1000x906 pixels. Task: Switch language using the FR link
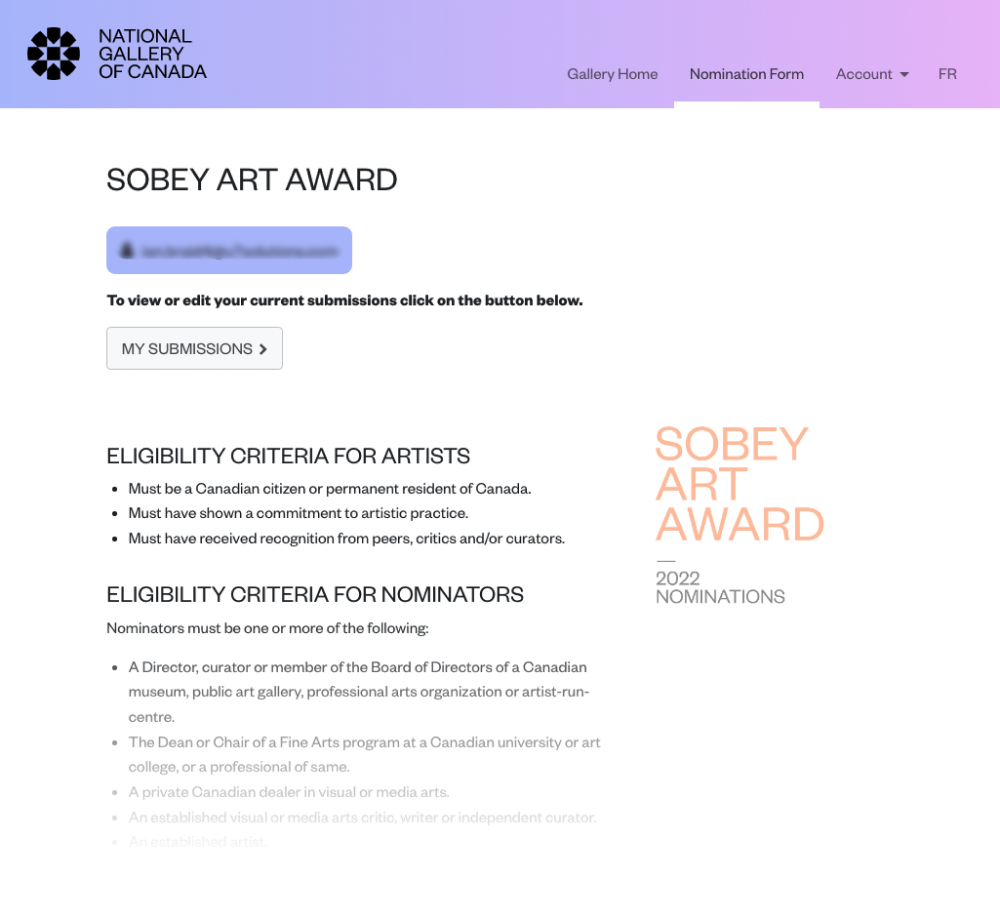[947, 74]
